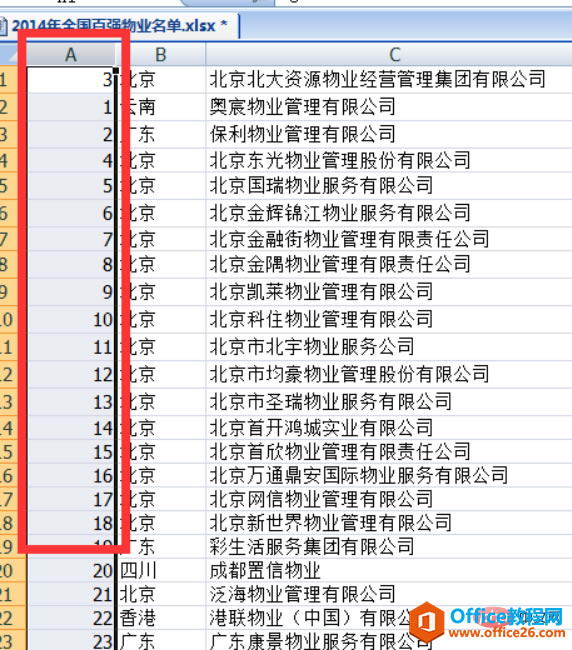
Task: Click cell 北京东光物业管理股份有限公司
Action: [x=389, y=160]
